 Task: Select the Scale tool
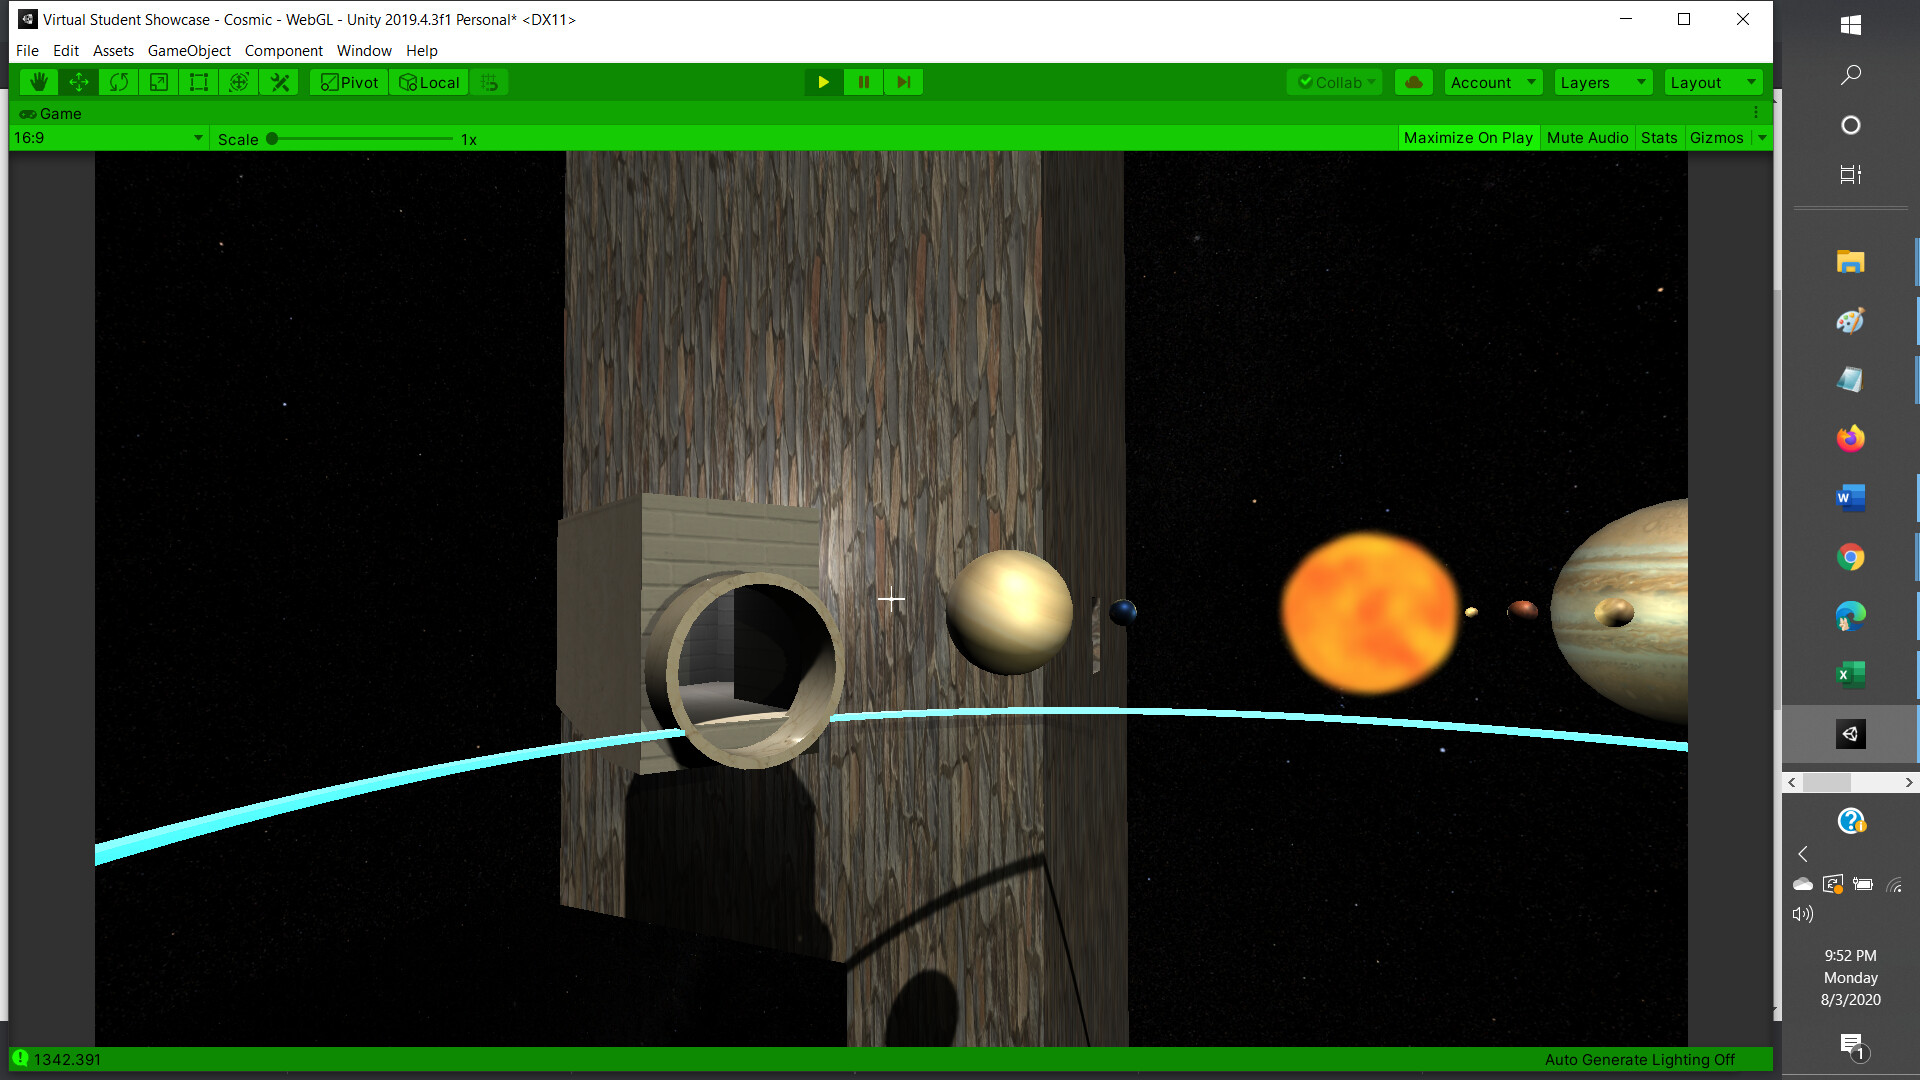pyautogui.click(x=158, y=82)
